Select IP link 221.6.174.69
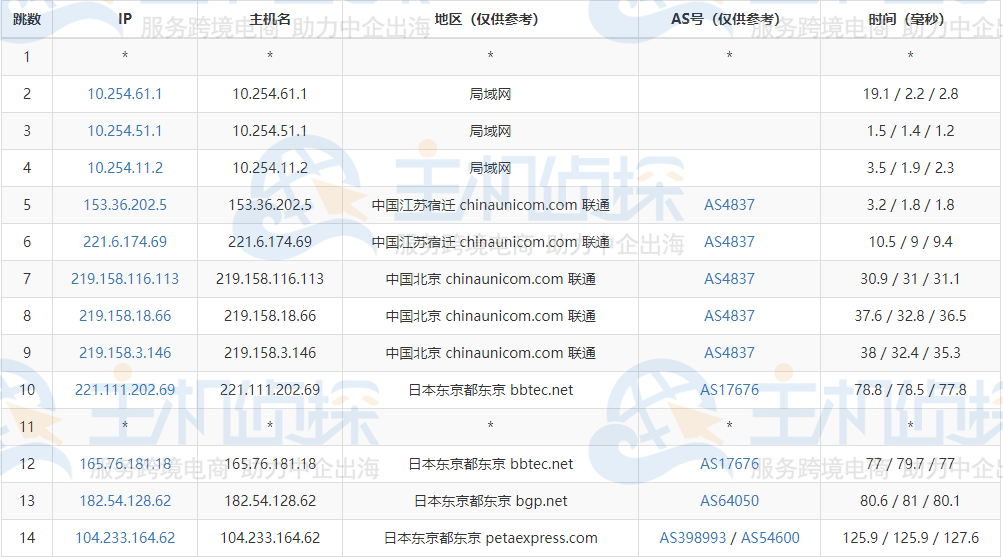1003x557 pixels. 125,242
